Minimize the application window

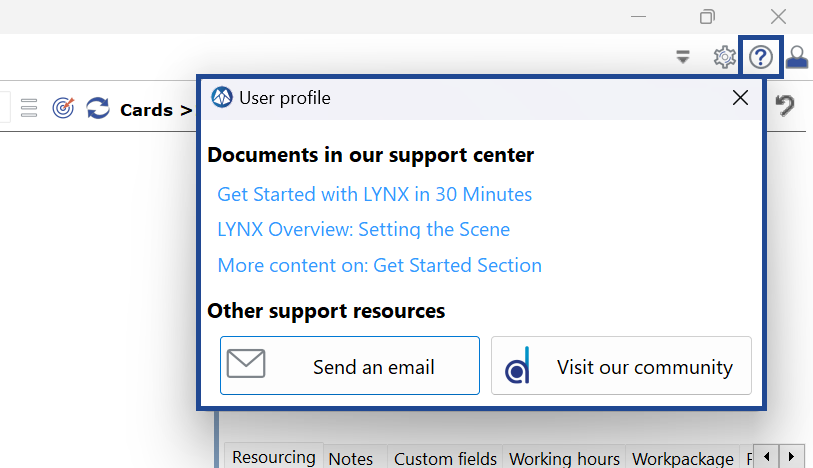(638, 17)
